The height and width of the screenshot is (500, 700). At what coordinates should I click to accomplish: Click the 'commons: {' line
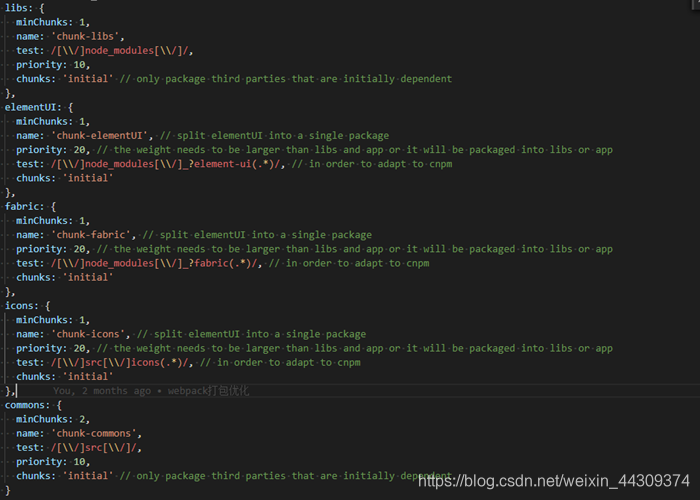tap(33, 405)
